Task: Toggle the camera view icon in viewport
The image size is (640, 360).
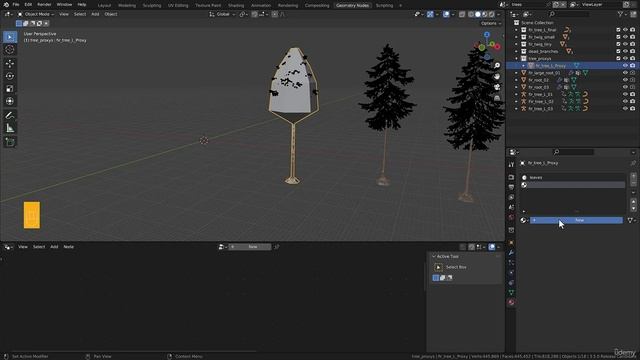Action: [497, 87]
